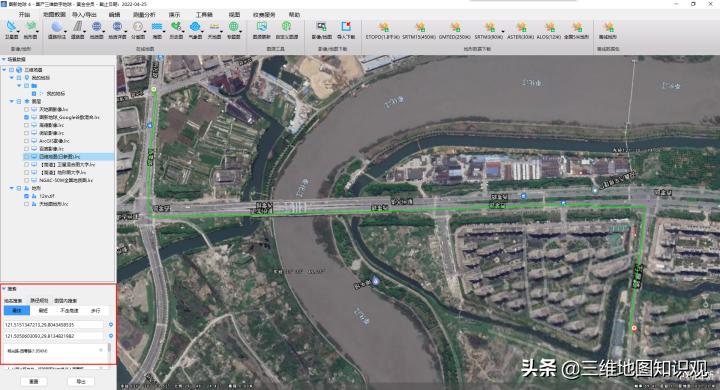Open the 导入/导出 (Import/Export) ribbon tab
720x390 pixels.
coord(84,15)
